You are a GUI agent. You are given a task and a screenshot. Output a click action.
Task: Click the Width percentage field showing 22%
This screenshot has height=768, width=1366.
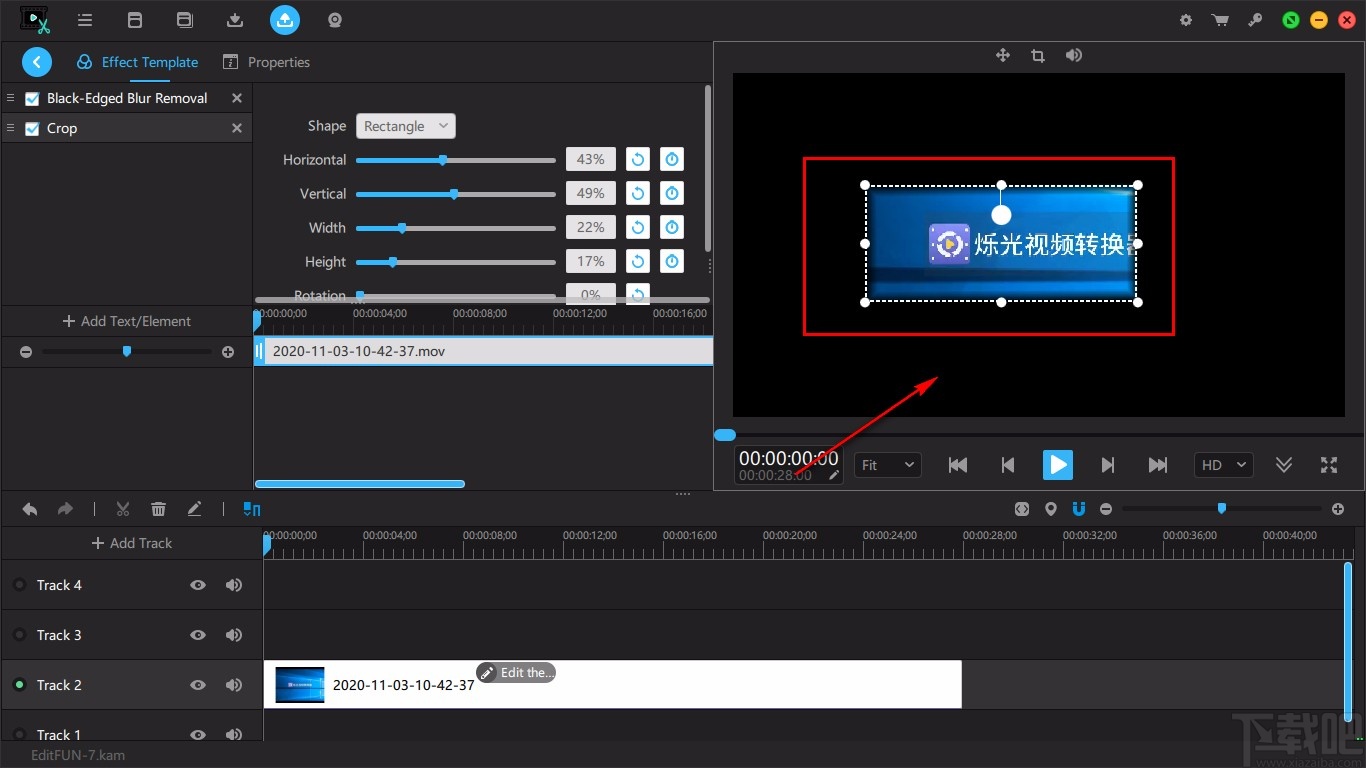point(591,227)
